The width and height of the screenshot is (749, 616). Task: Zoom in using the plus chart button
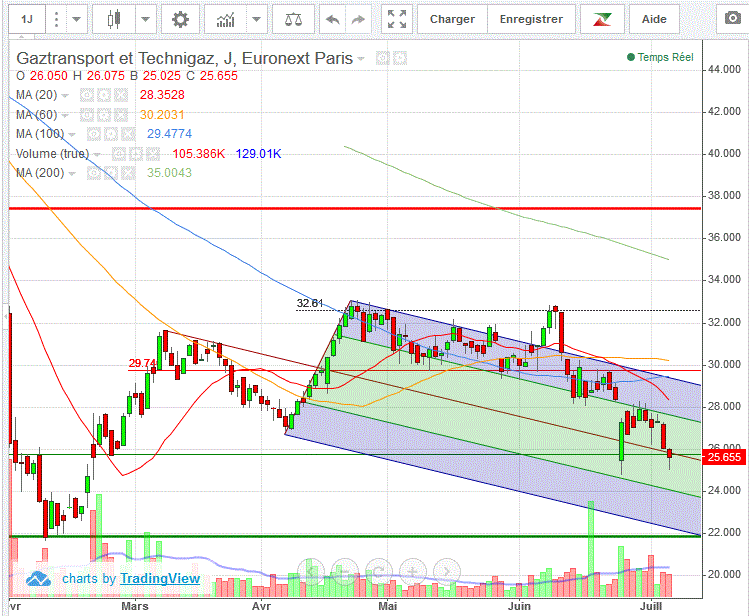pos(412,572)
